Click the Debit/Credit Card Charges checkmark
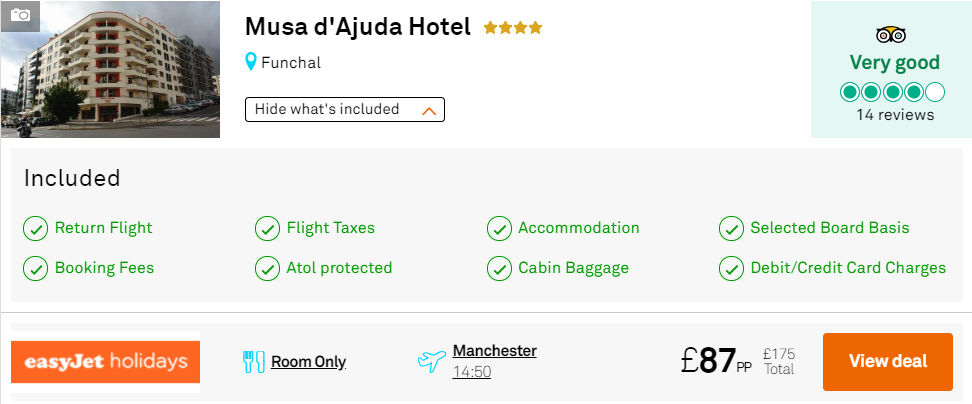Image resolution: width=972 pixels, height=404 pixels. click(x=731, y=269)
